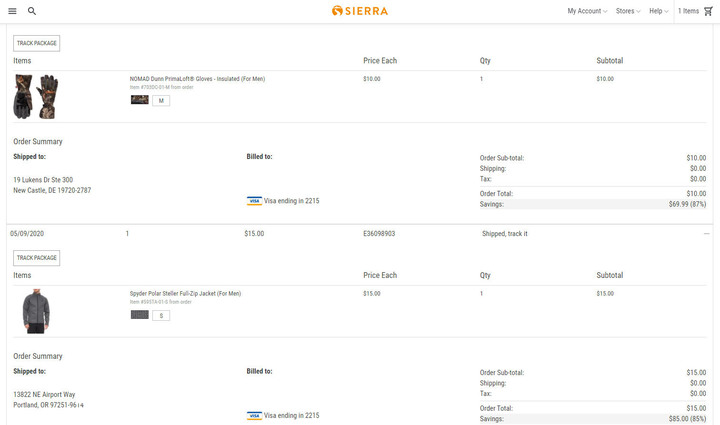Viewport: 720px width, 425px height.
Task: Click the size S box for jacket
Action: click(x=161, y=315)
